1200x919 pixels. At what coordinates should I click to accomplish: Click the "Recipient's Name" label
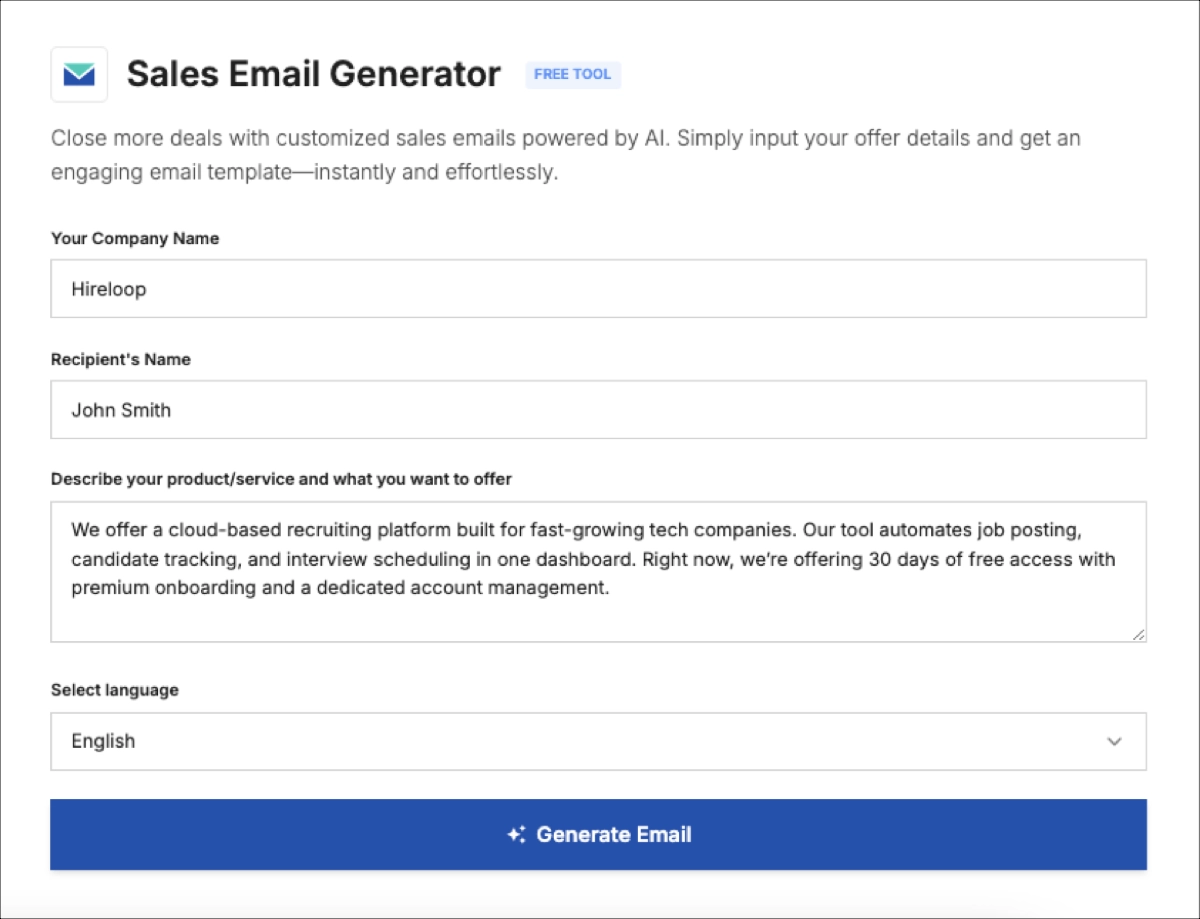click(121, 360)
